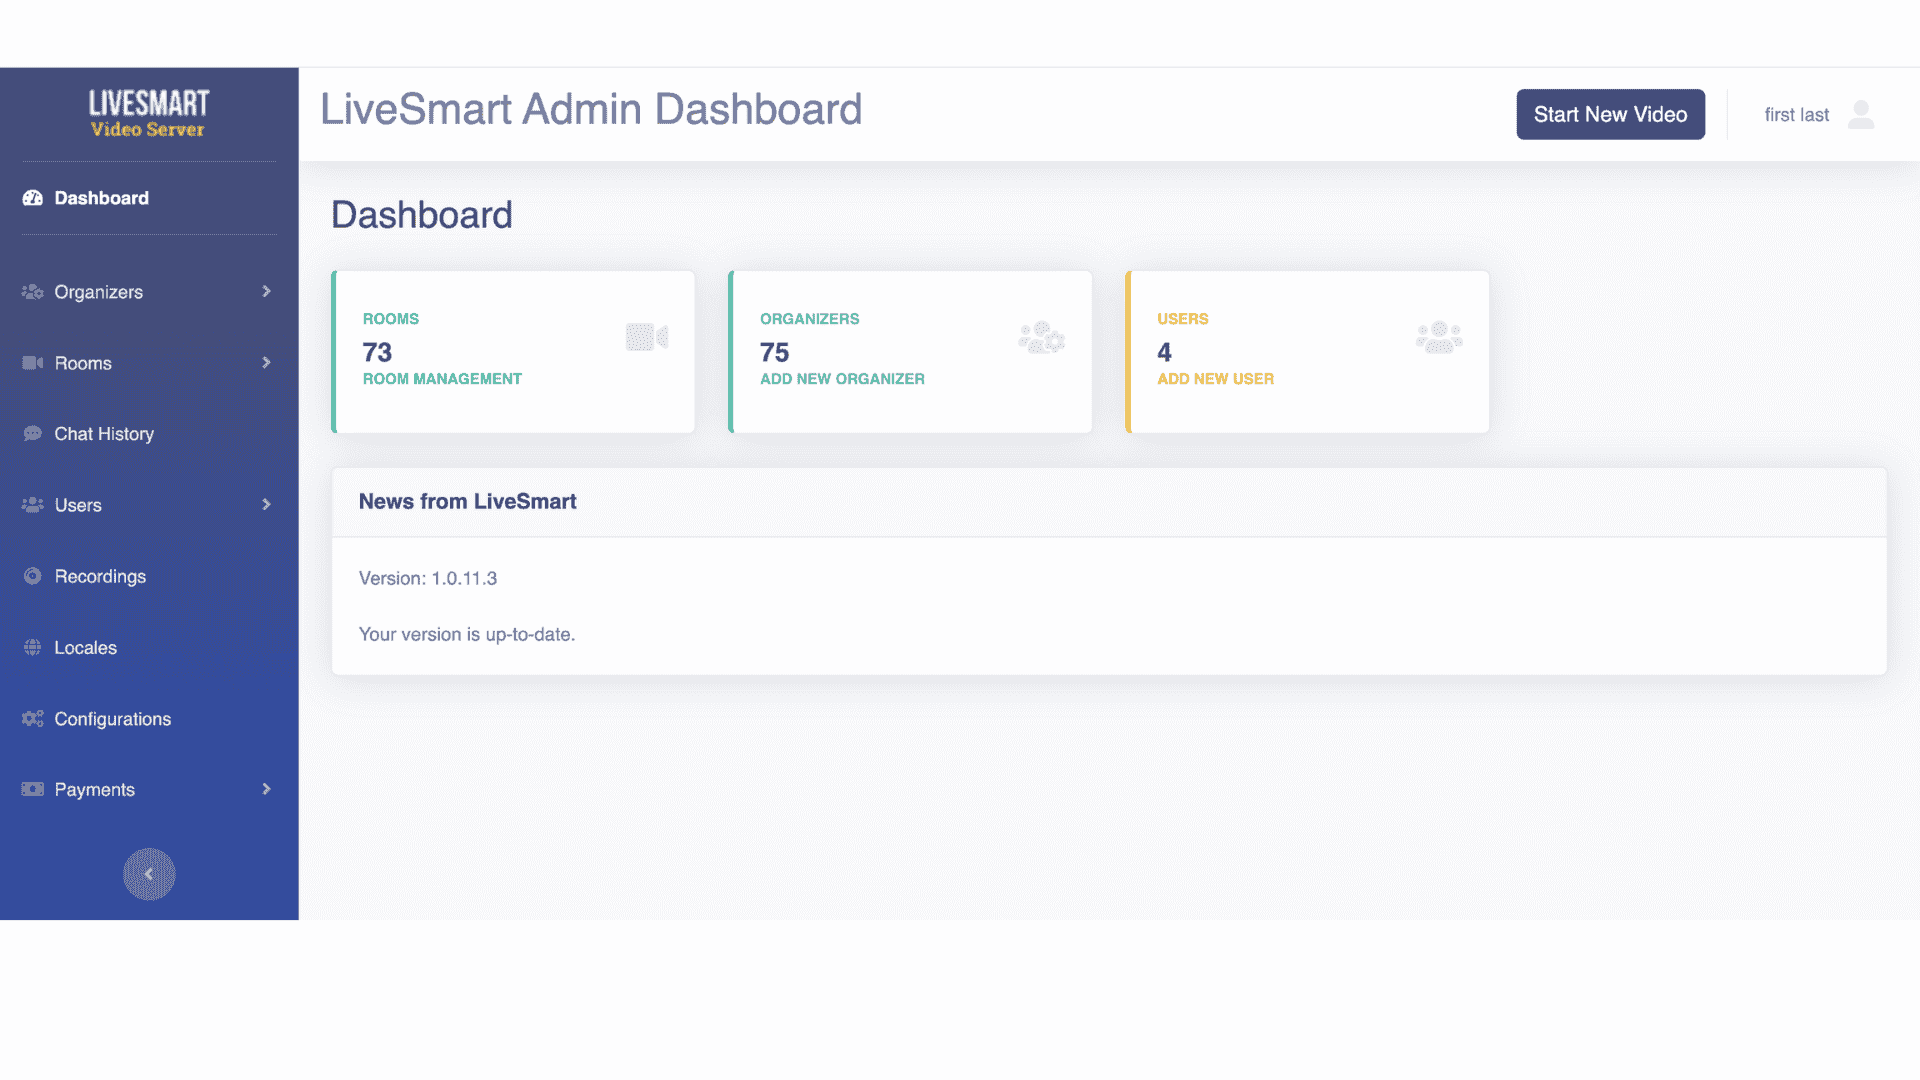Click the Start New Video button
Screen dimensions: 1920x1080
pyautogui.click(x=1610, y=114)
